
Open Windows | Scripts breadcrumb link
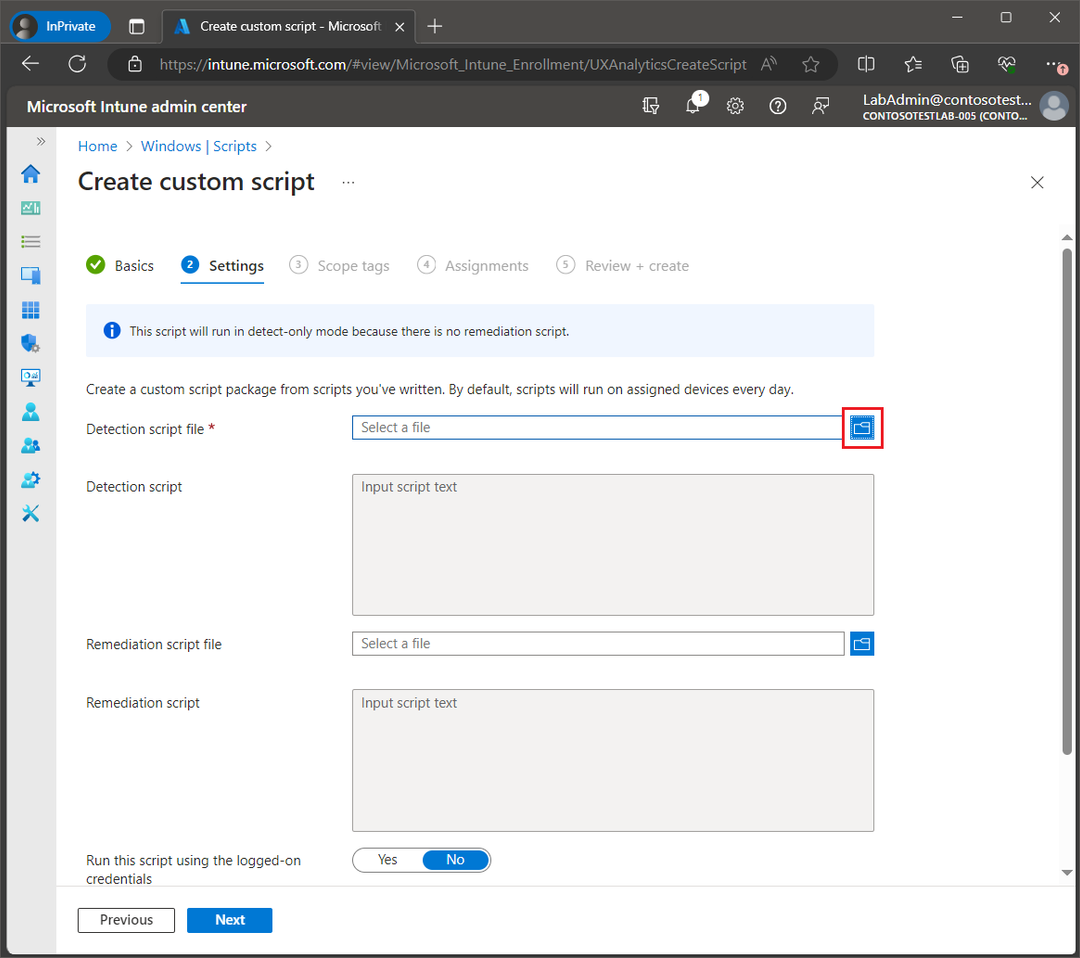coord(198,146)
